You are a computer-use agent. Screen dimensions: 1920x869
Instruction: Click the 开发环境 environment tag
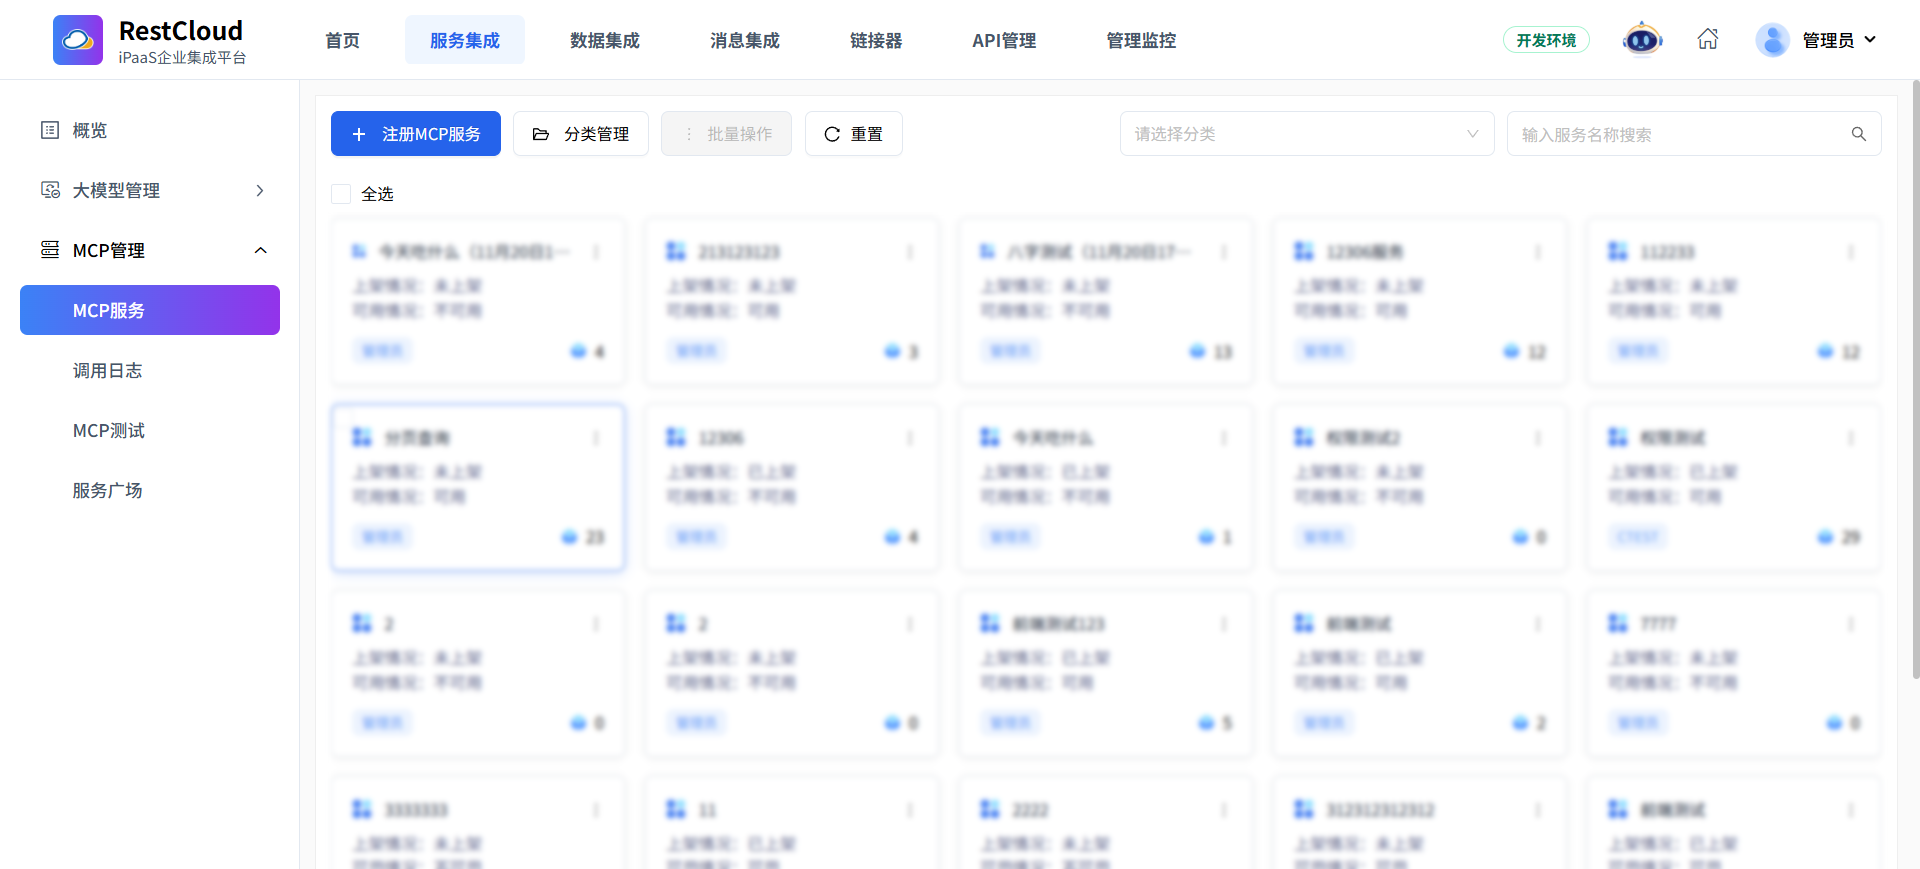click(x=1546, y=40)
